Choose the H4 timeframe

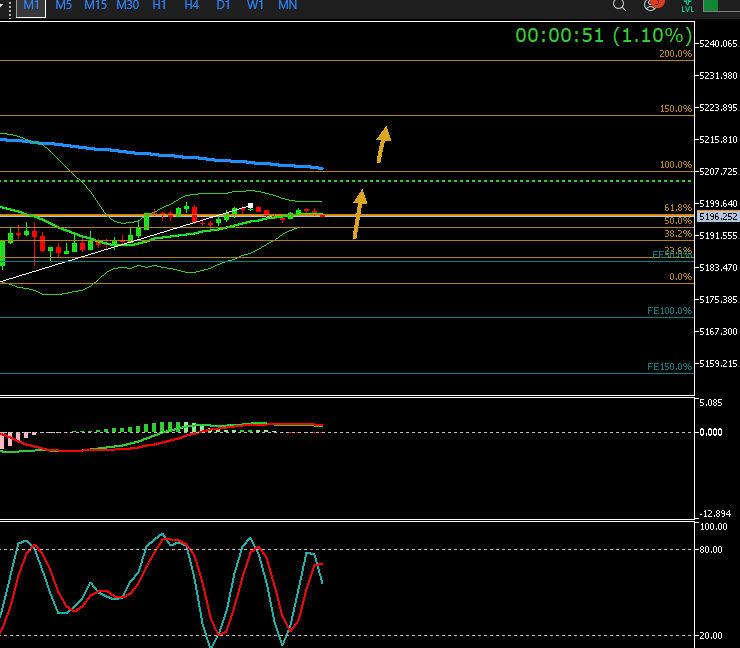[191, 6]
